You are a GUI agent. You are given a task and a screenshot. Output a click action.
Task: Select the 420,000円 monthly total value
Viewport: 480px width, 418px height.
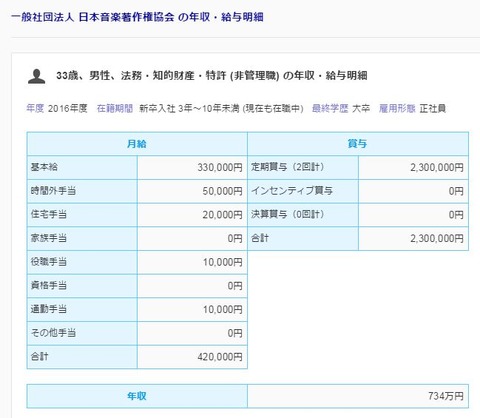pos(220,357)
